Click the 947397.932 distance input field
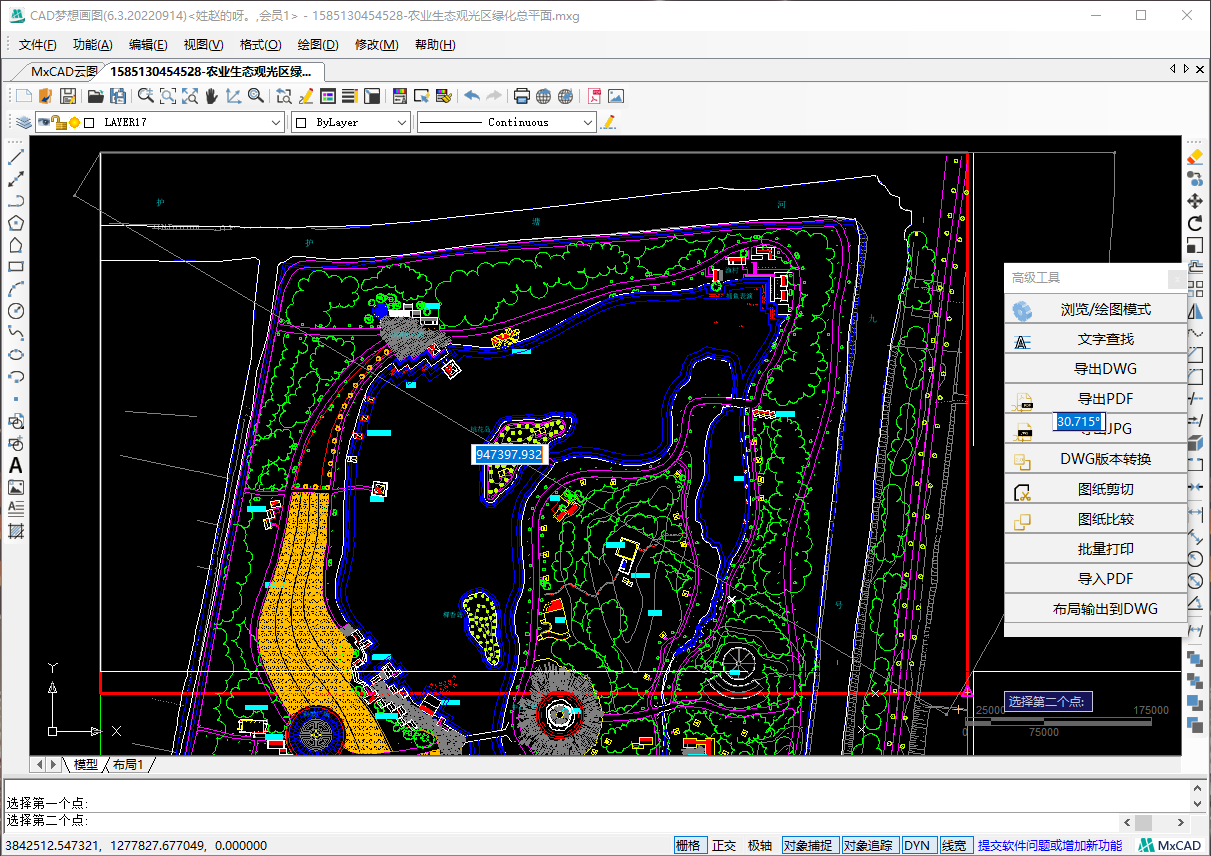1211x856 pixels. pos(509,454)
